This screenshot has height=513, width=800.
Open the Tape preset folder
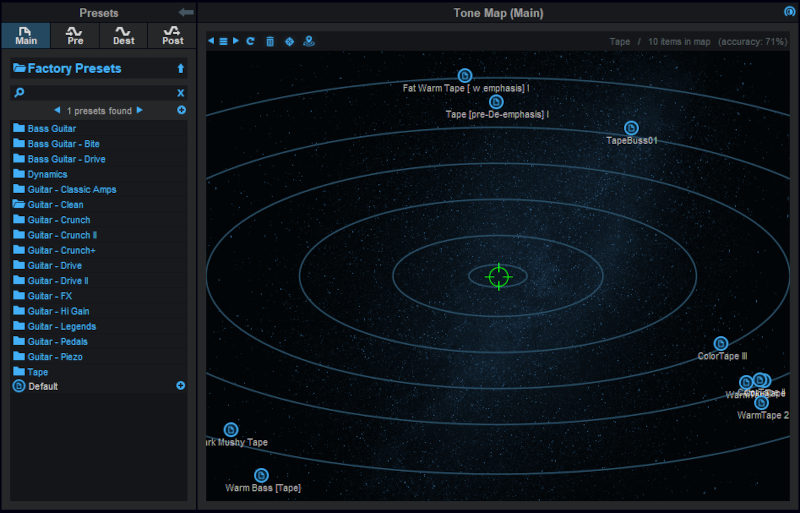37,372
